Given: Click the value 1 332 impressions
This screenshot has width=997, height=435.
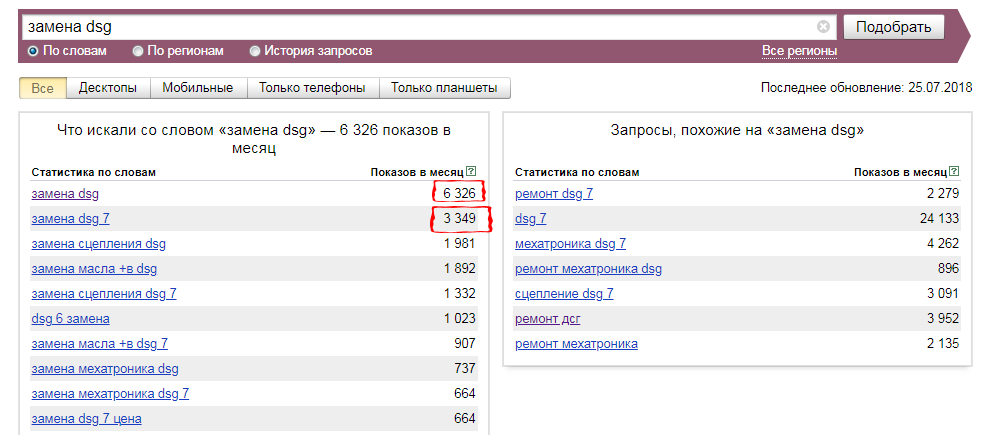Looking at the screenshot, I should click(x=460, y=294).
